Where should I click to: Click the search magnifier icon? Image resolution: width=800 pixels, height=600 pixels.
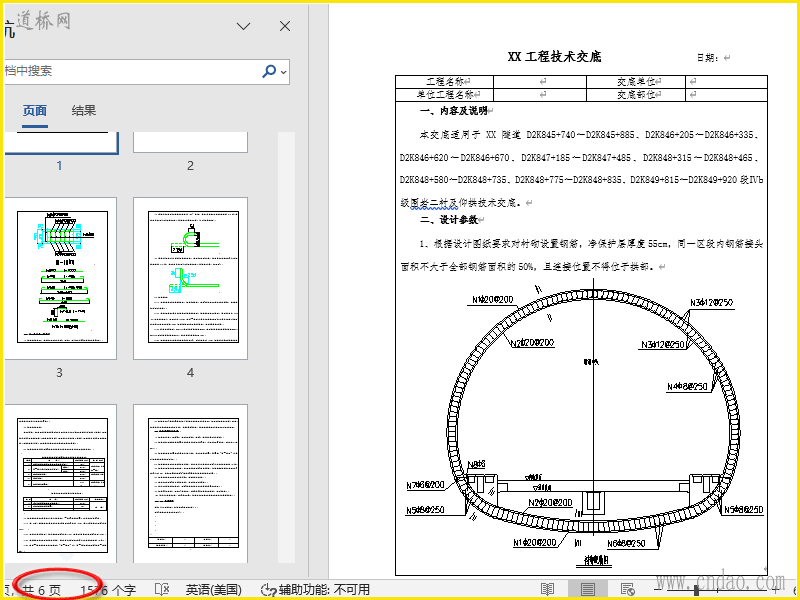pos(269,71)
